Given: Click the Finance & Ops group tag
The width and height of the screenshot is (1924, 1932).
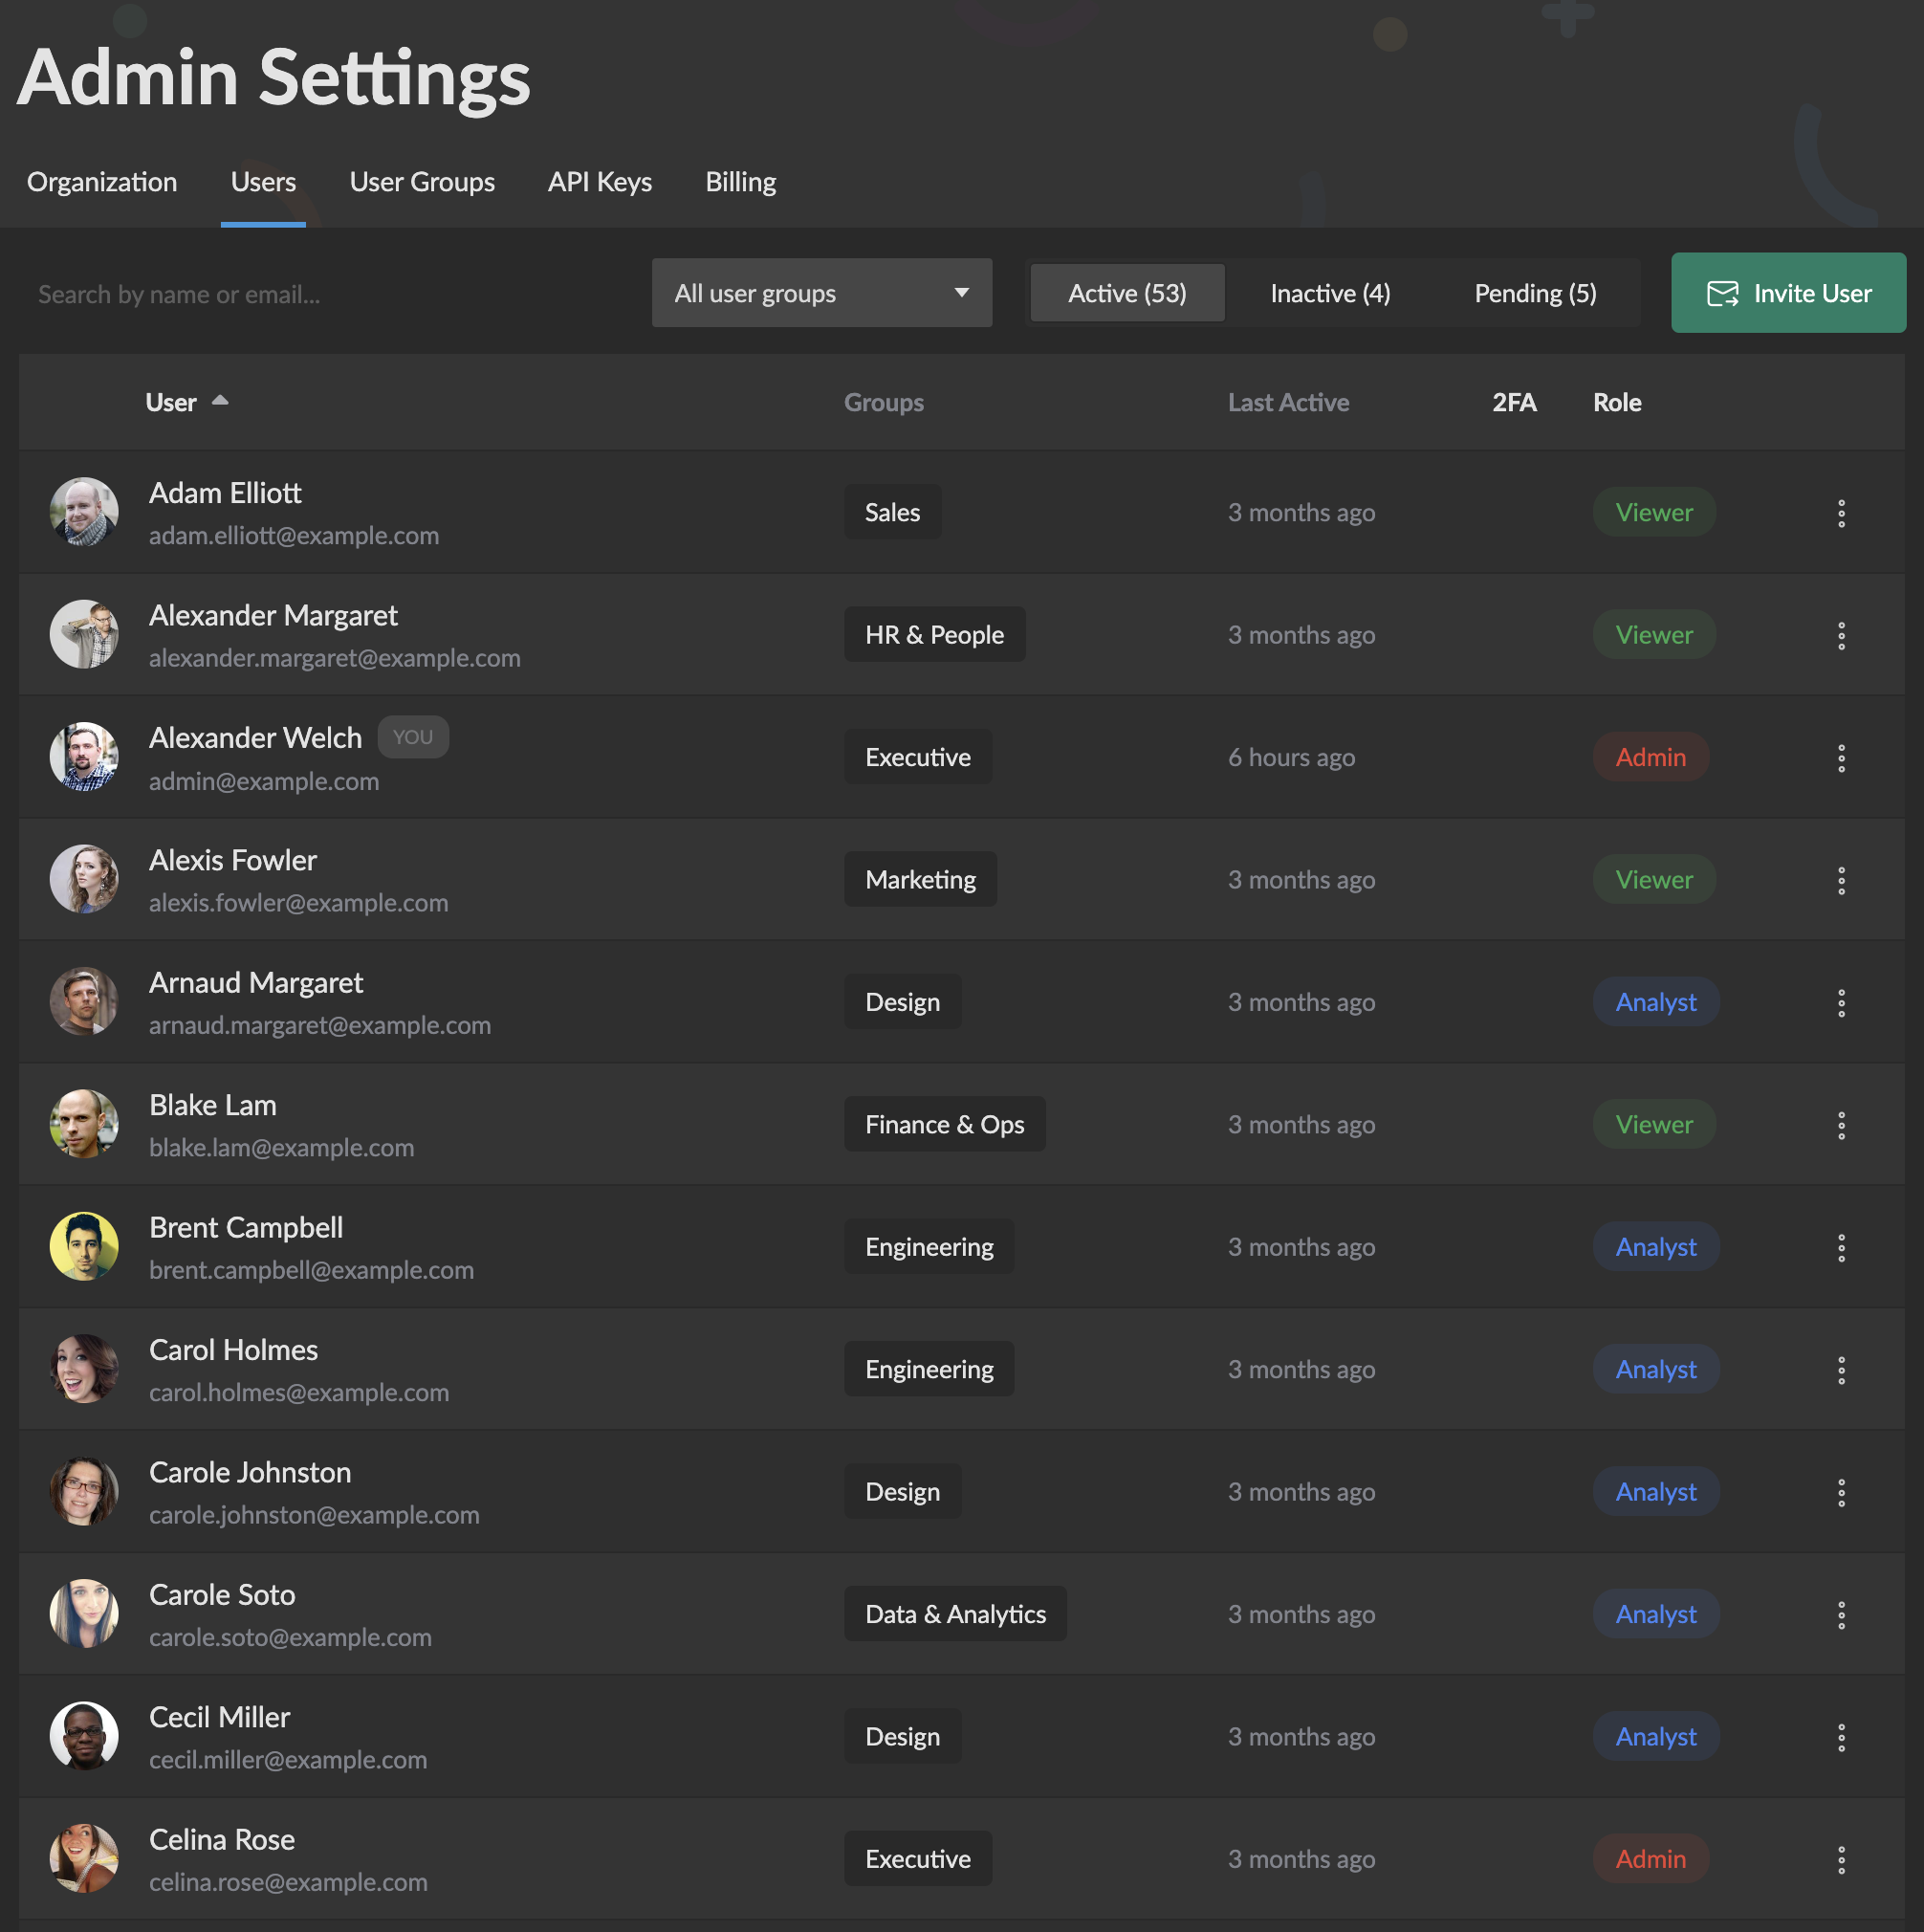Looking at the screenshot, I should 944,1124.
